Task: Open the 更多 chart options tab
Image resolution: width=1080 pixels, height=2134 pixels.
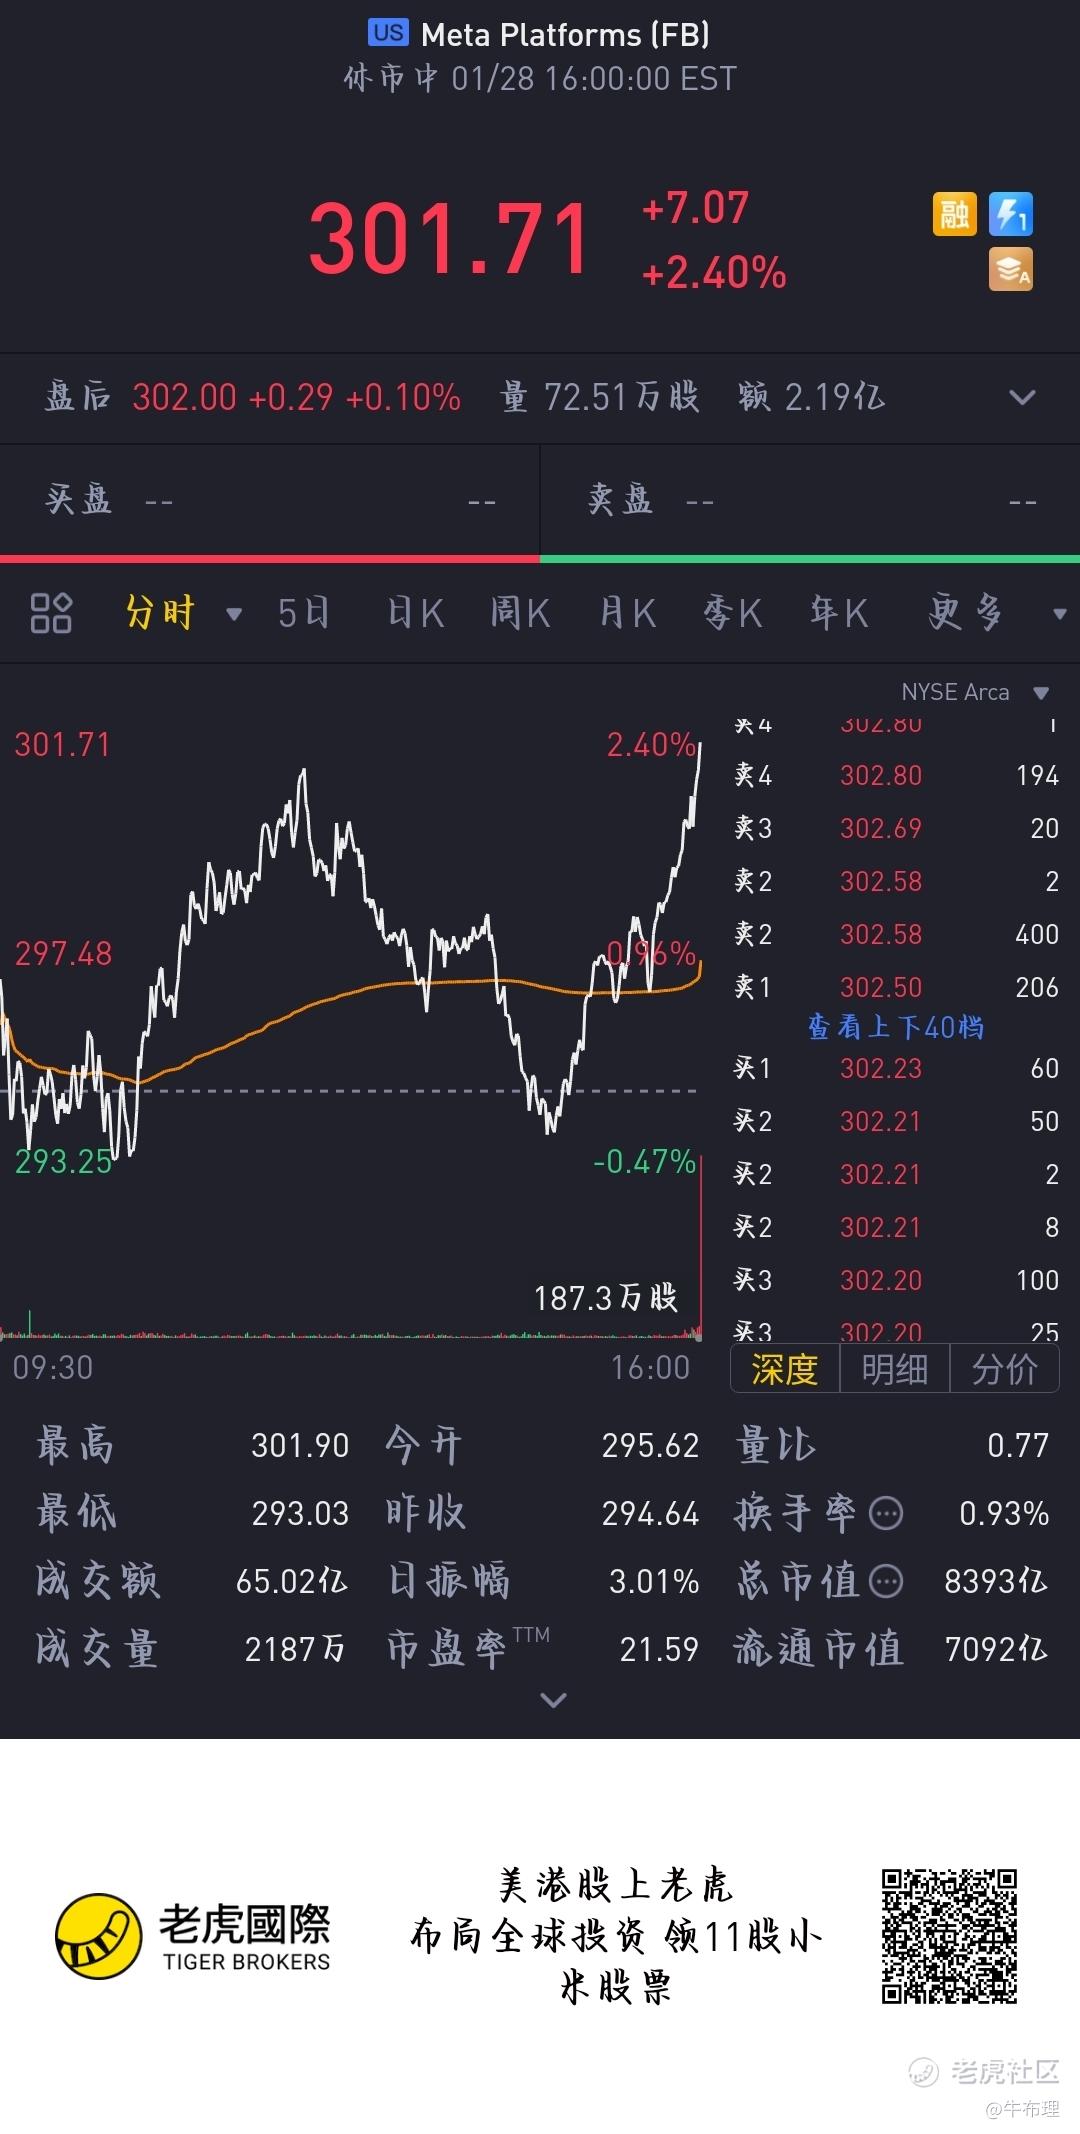Action: point(964,612)
